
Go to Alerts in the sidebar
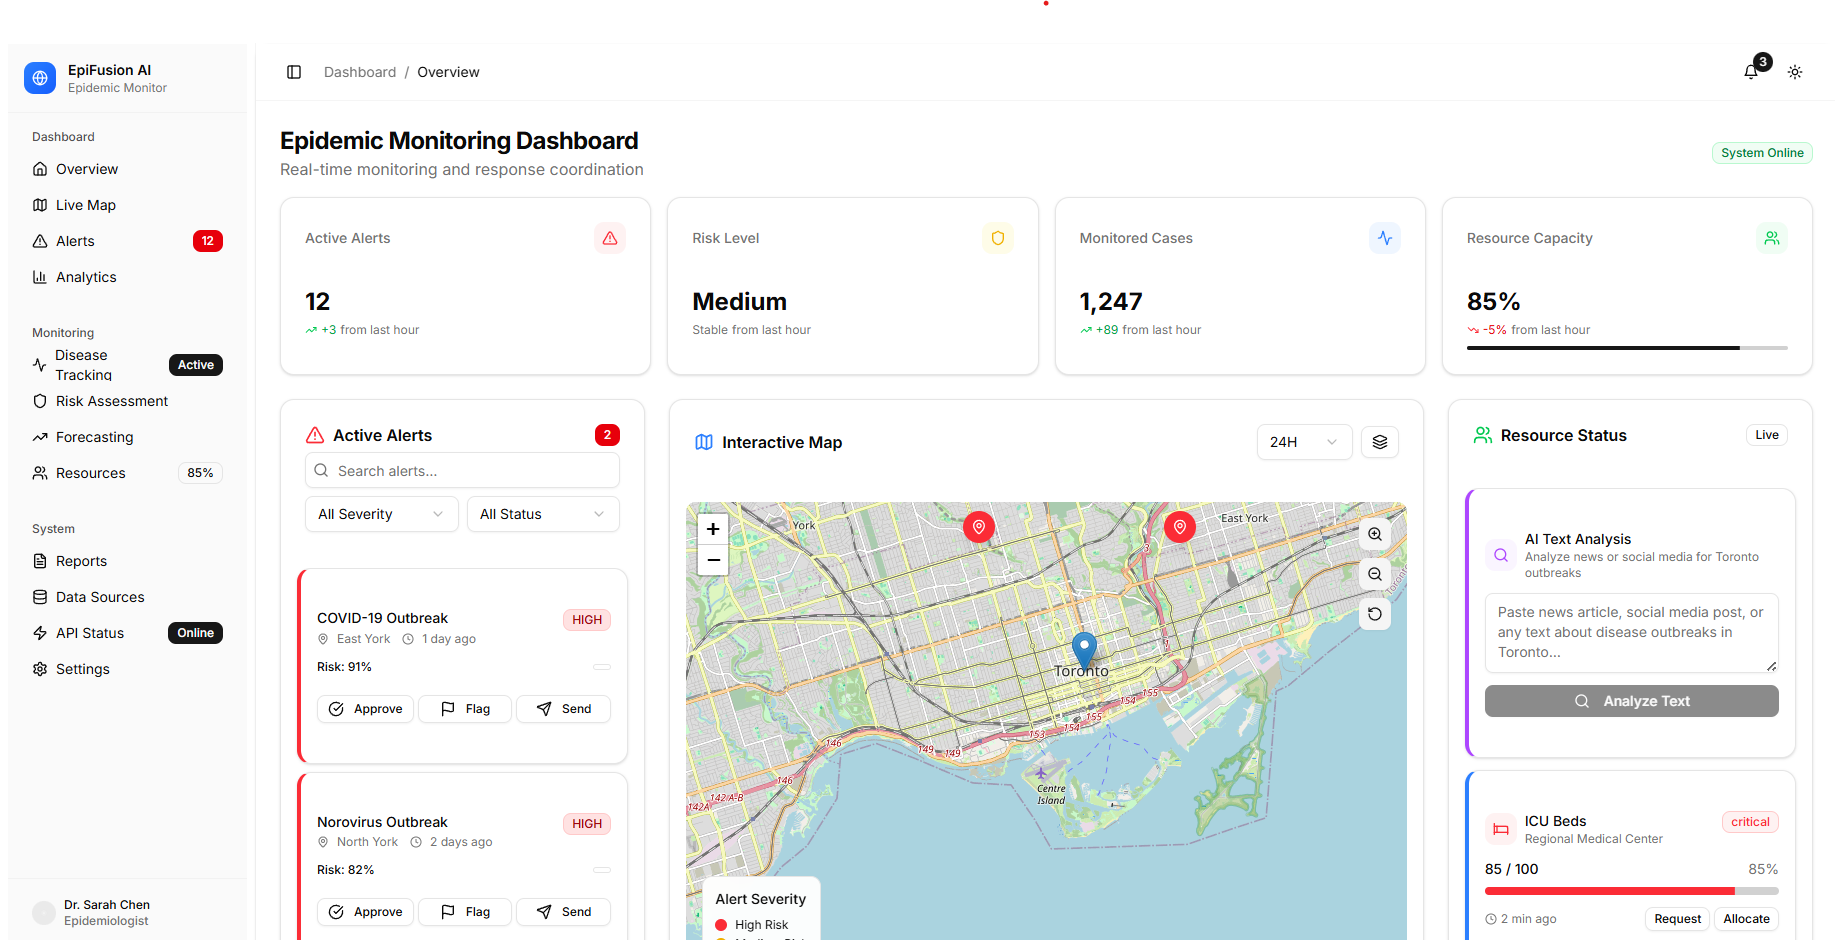pos(127,241)
